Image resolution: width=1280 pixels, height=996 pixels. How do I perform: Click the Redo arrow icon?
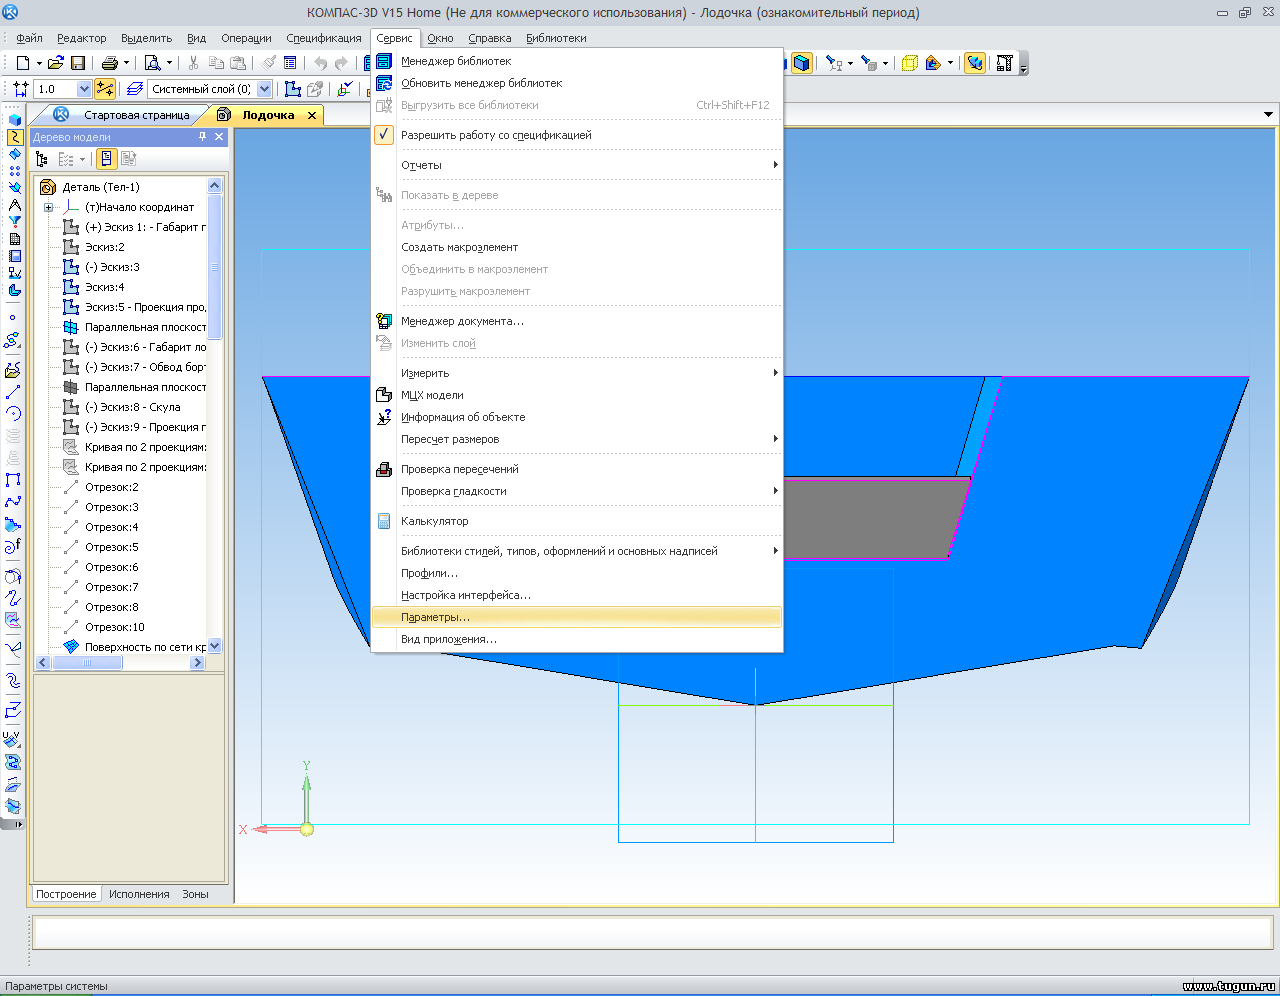tap(341, 63)
